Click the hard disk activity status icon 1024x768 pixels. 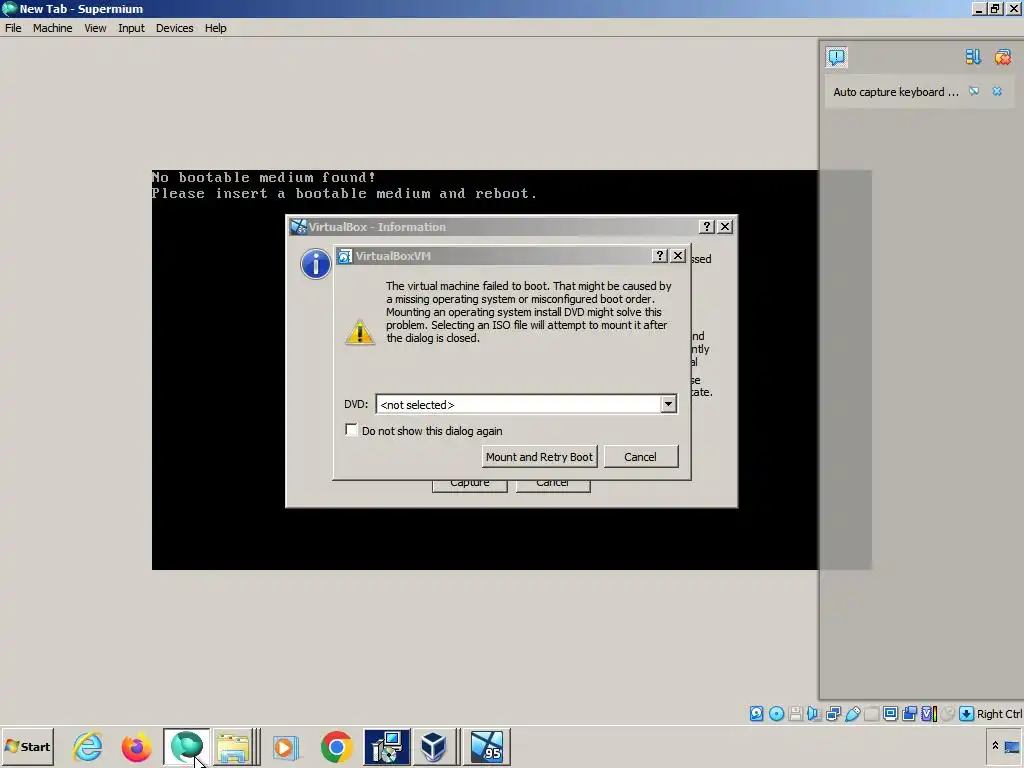click(x=756, y=714)
